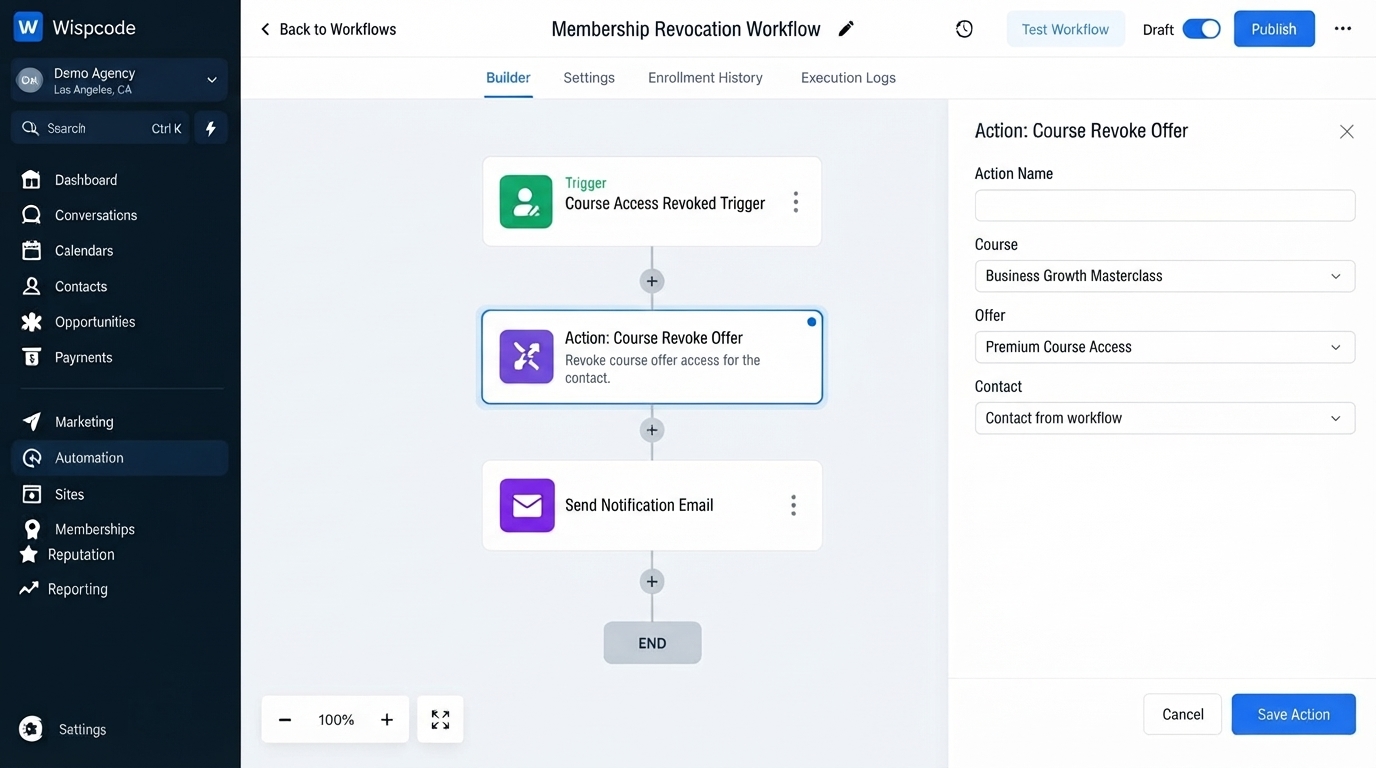Edit workflow name with pencil icon
The image size is (1376, 768).
point(846,29)
